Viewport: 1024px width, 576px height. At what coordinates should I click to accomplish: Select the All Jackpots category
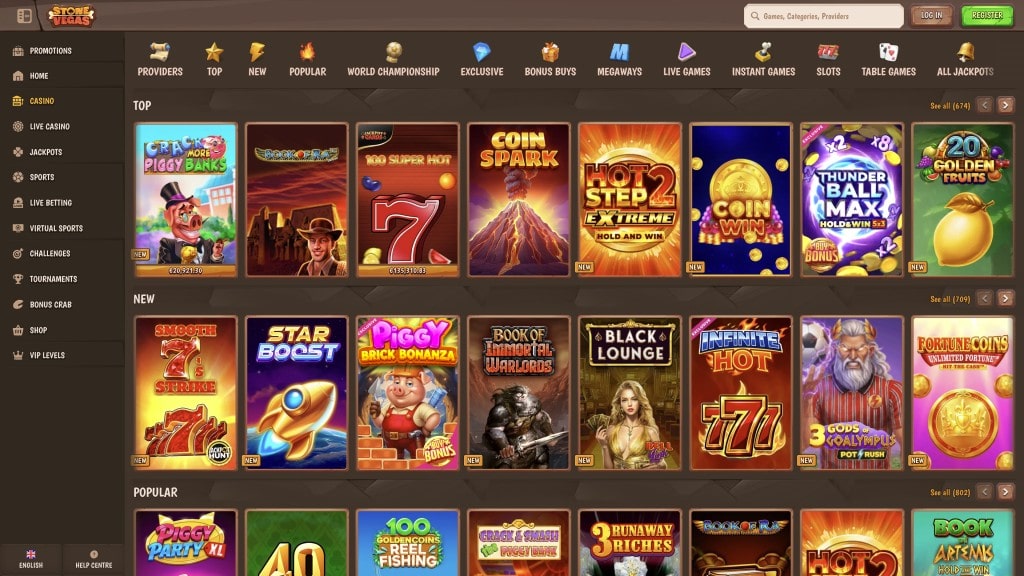(965, 59)
